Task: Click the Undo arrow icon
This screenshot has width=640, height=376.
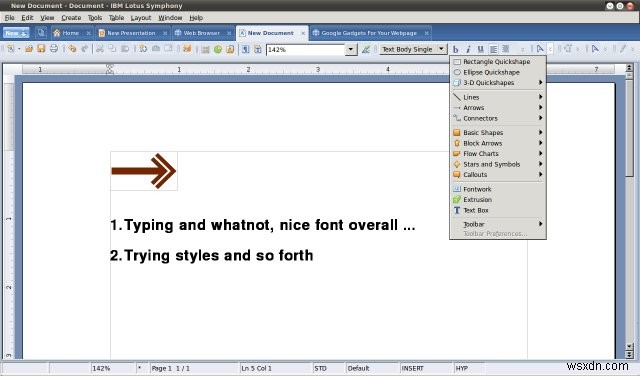Action: (x=72, y=49)
